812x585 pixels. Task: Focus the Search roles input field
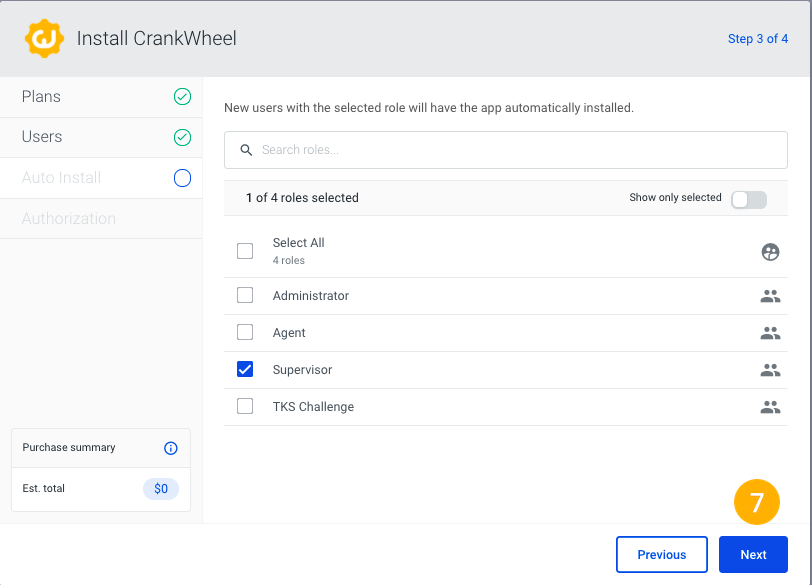(x=505, y=150)
